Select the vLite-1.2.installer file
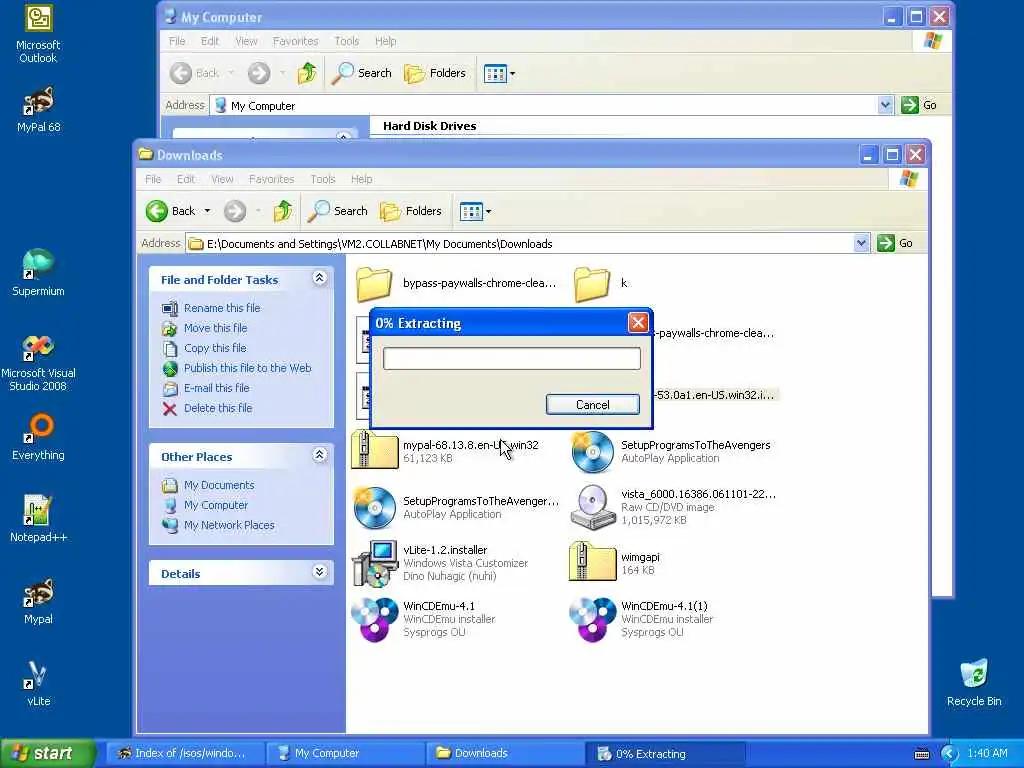Viewport: 1024px width, 768px height. (x=441, y=563)
